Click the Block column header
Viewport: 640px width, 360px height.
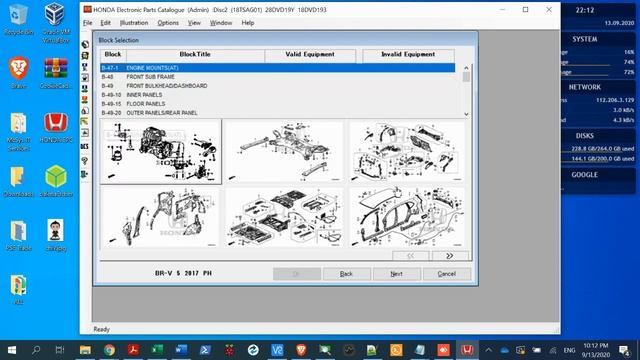[113, 56]
